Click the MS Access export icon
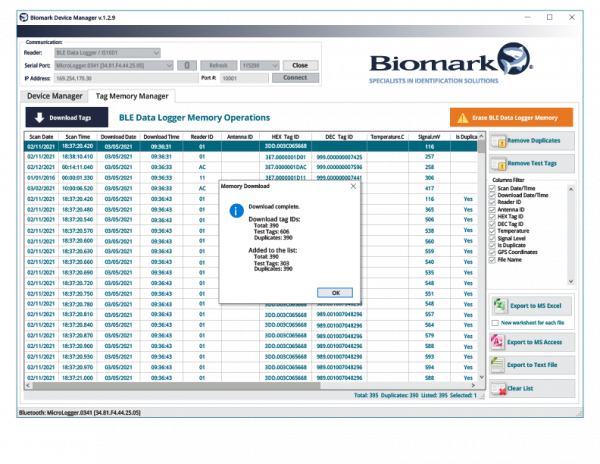This screenshot has height=464, width=600. tap(497, 342)
